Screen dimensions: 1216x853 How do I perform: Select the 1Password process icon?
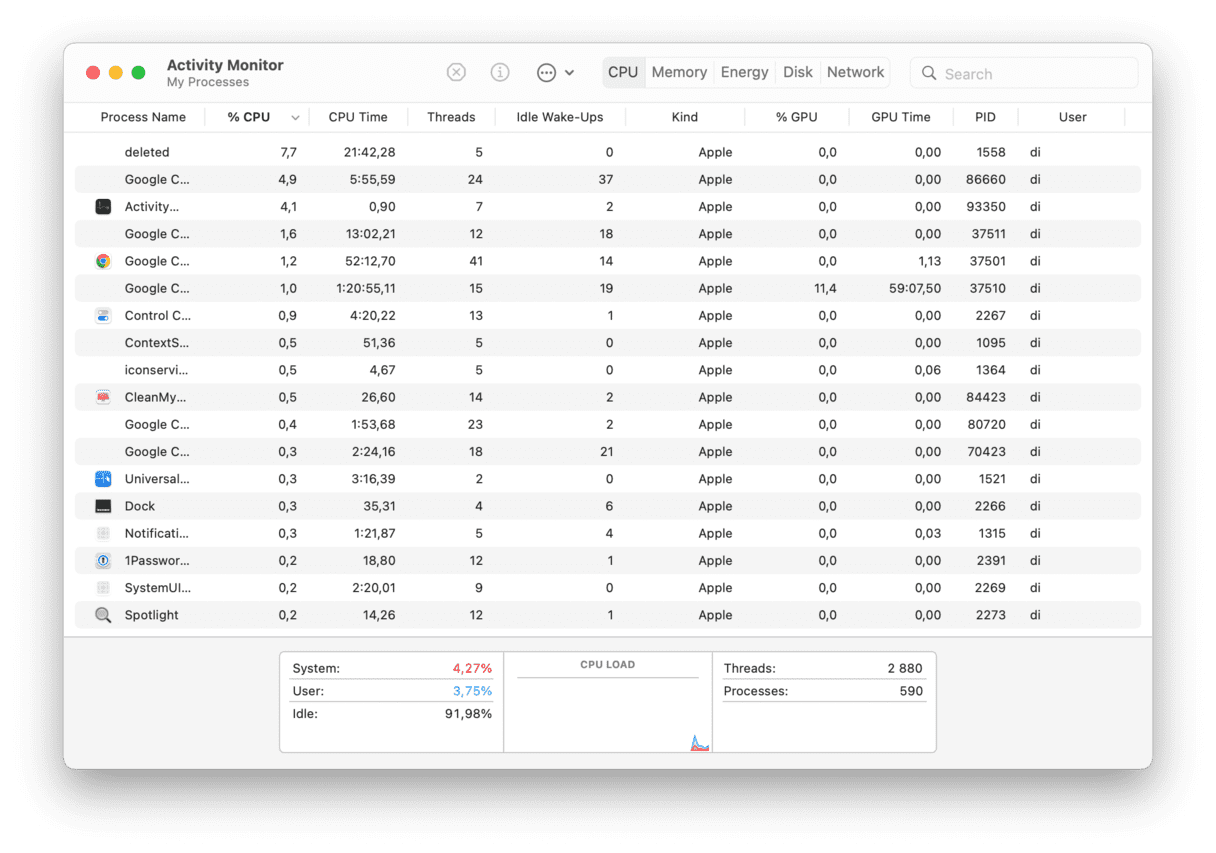coord(103,561)
